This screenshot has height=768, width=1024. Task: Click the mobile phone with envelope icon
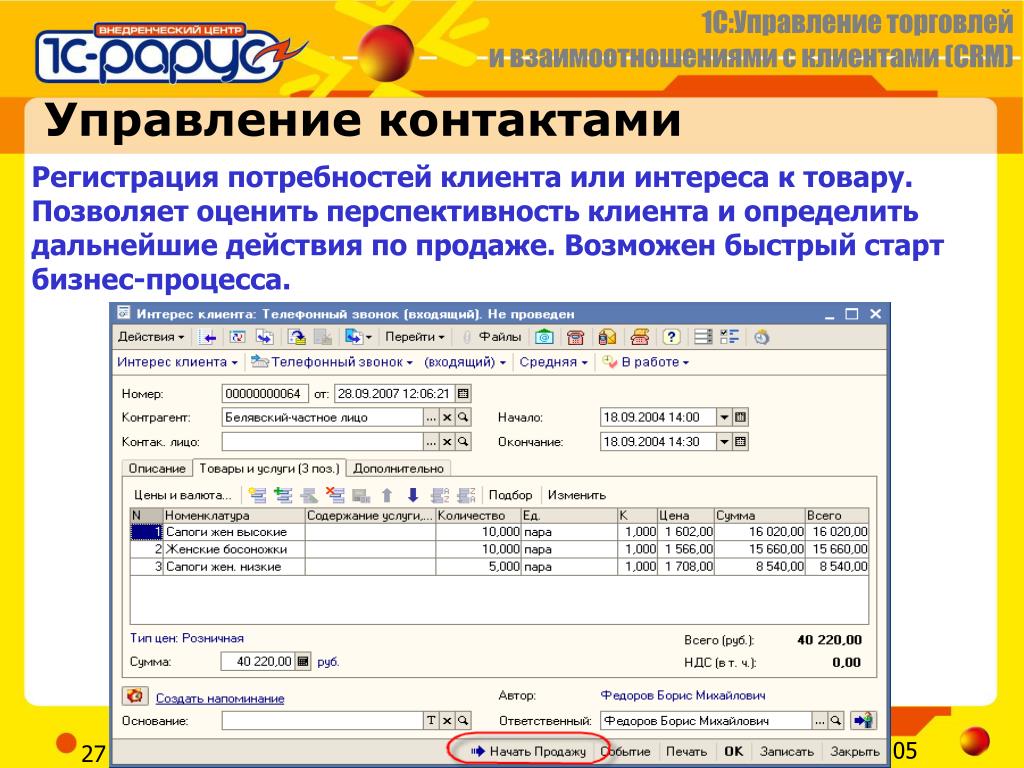click(607, 337)
